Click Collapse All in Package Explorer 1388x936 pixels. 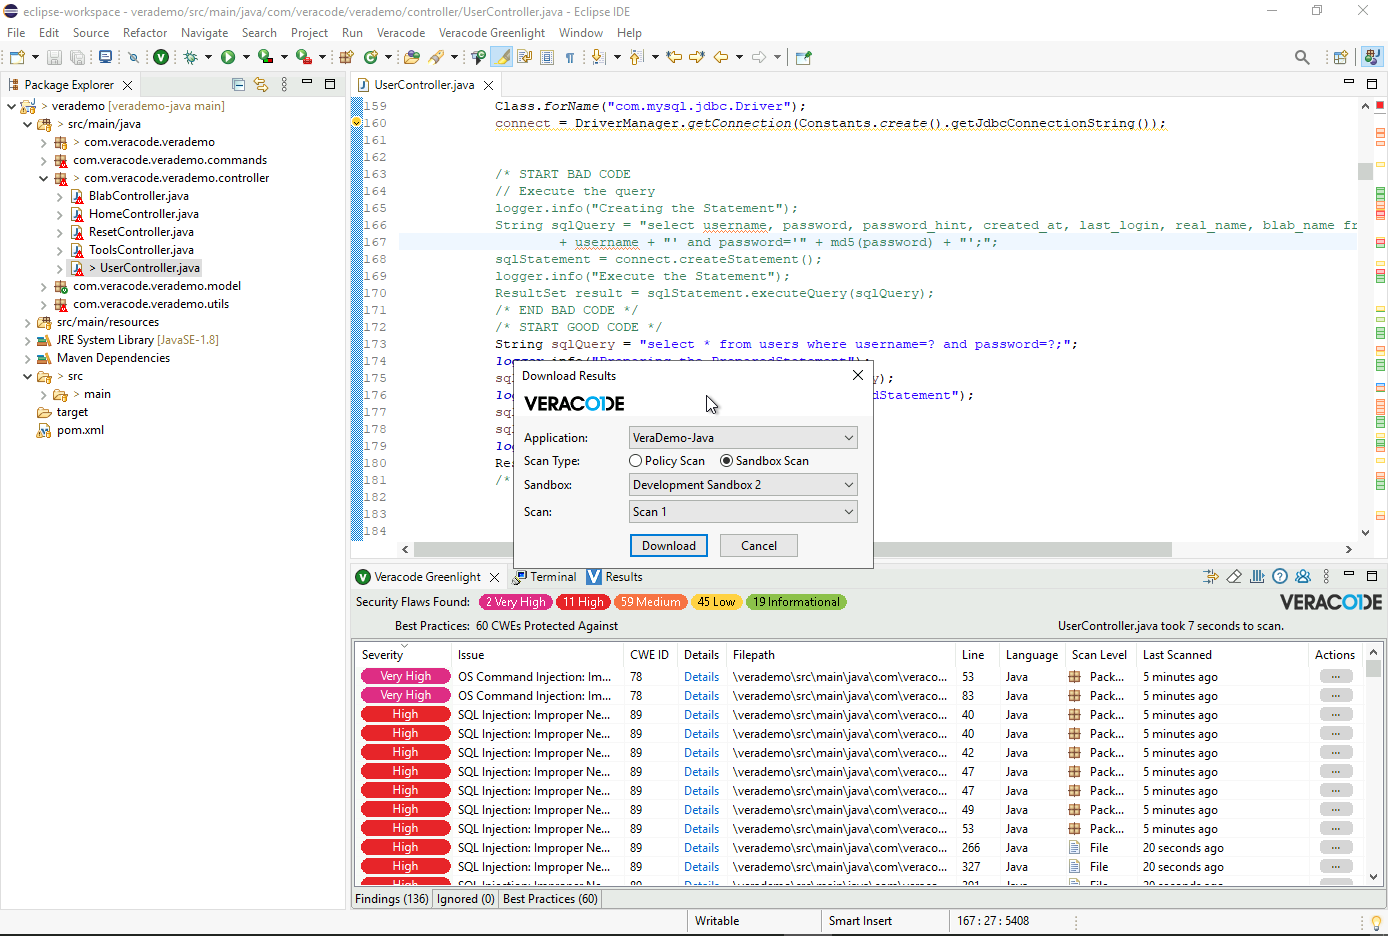click(238, 85)
